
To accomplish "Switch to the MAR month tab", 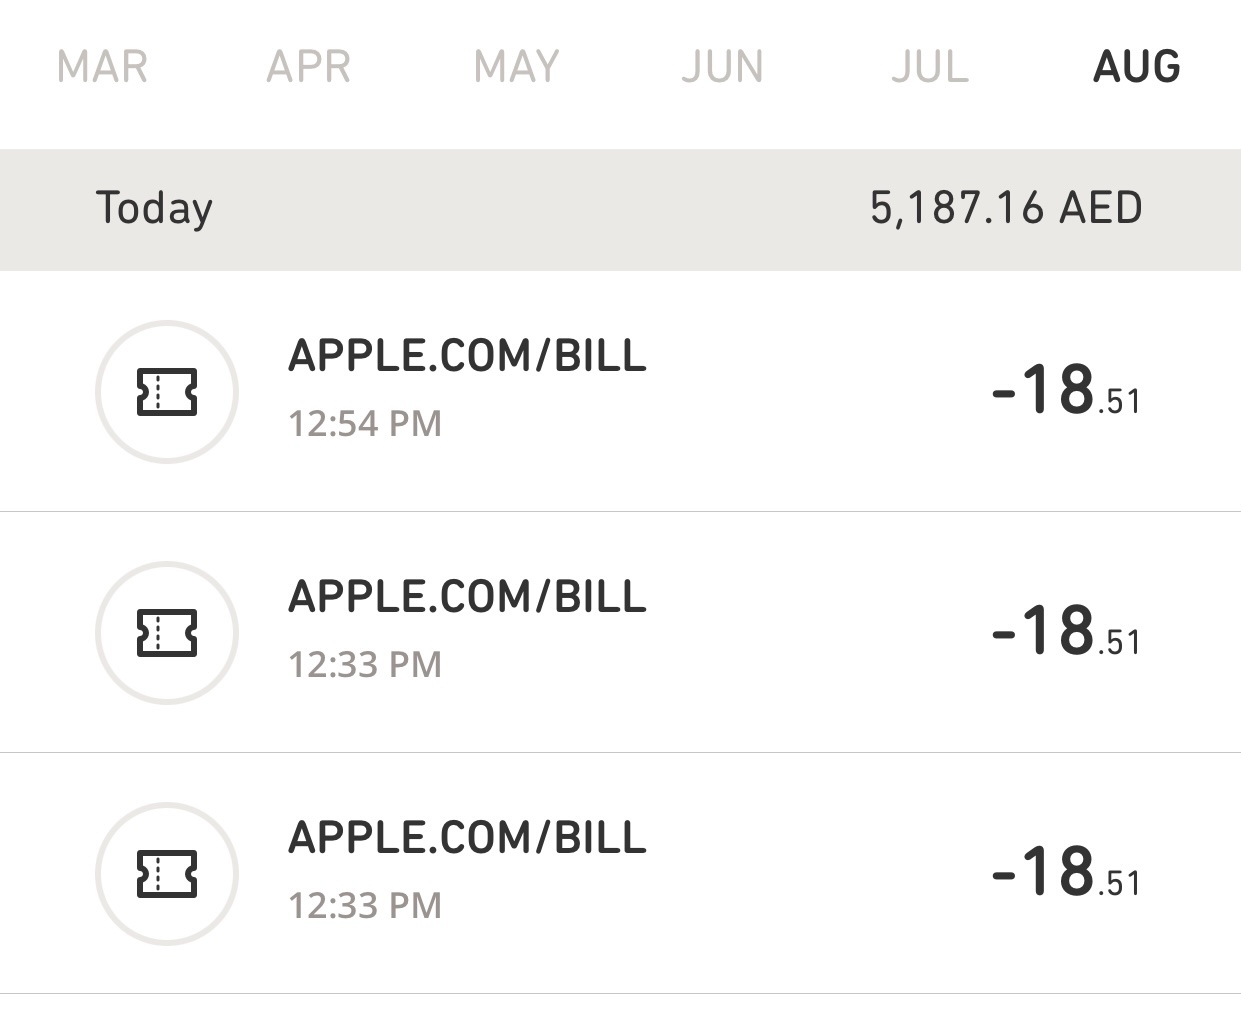I will [102, 67].
